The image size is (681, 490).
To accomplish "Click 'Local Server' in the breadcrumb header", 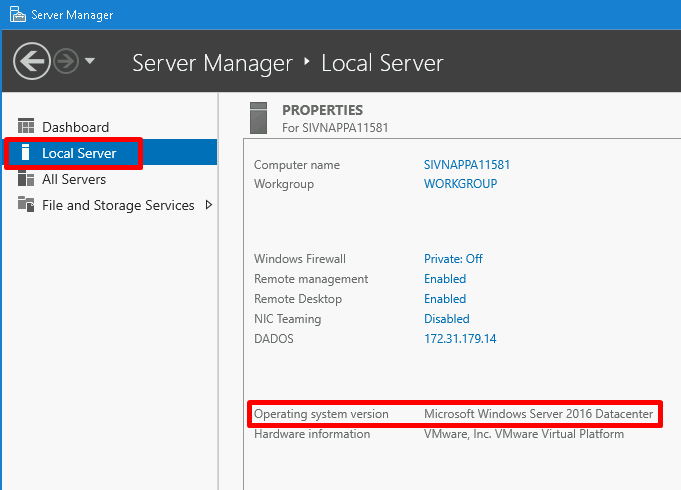I will pos(382,63).
